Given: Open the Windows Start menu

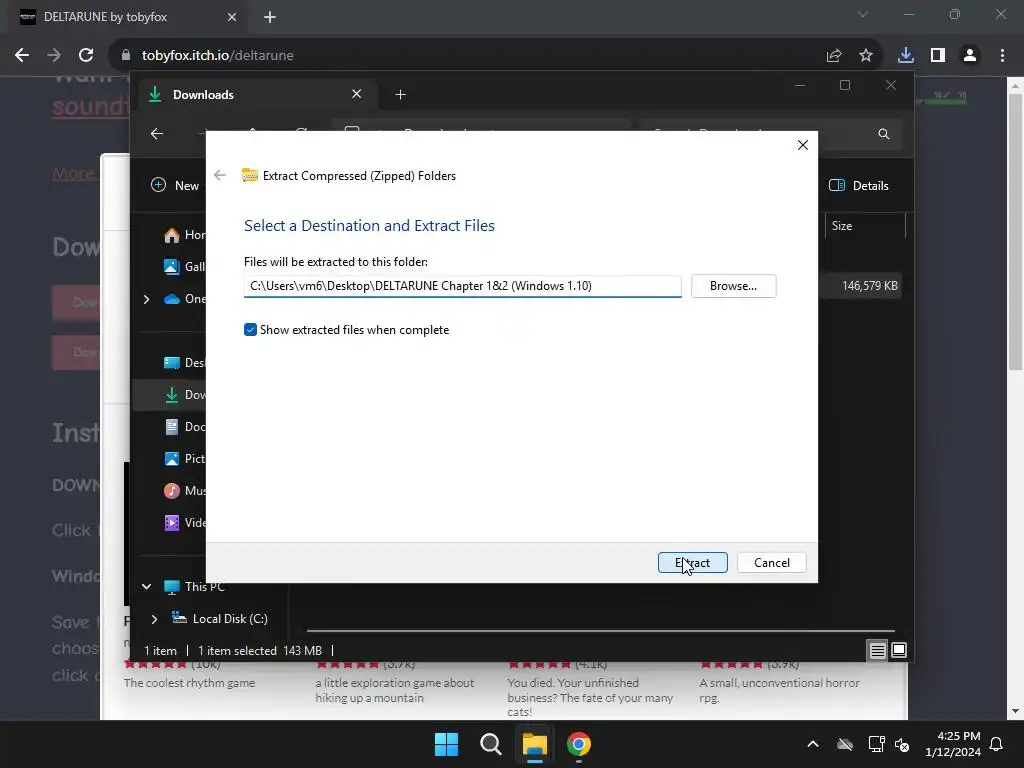Looking at the screenshot, I should point(447,744).
